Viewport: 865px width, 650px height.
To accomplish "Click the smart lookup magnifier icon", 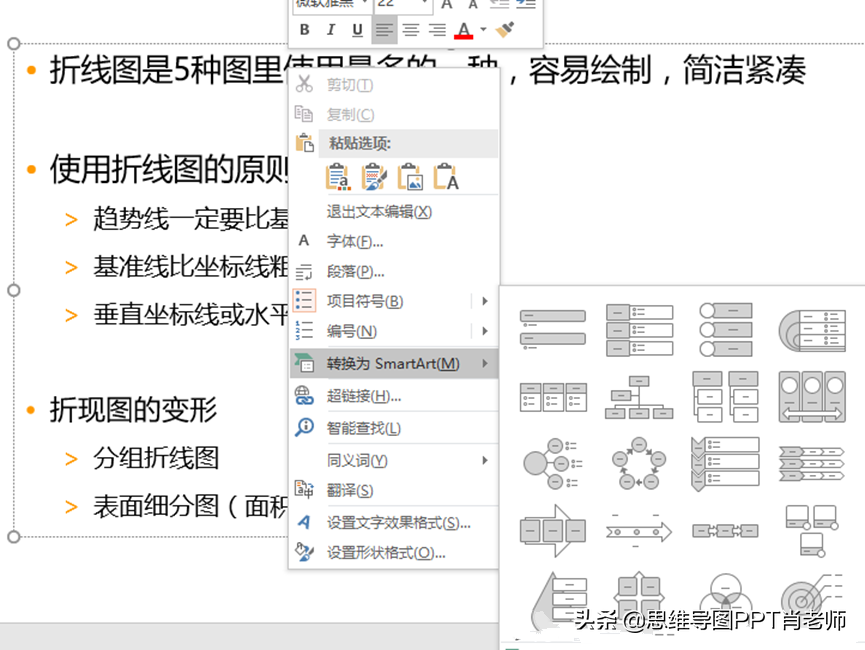I will [304, 428].
